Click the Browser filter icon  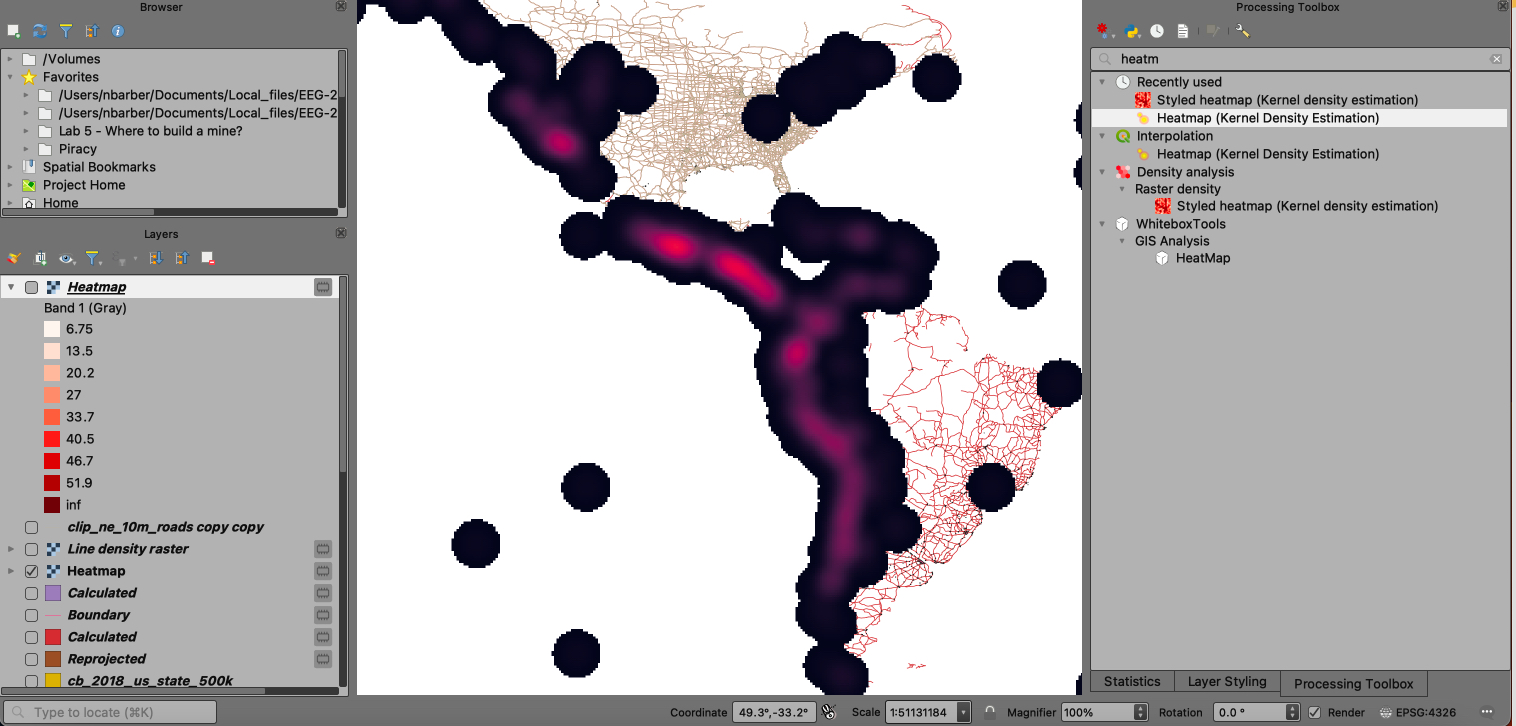coord(66,32)
